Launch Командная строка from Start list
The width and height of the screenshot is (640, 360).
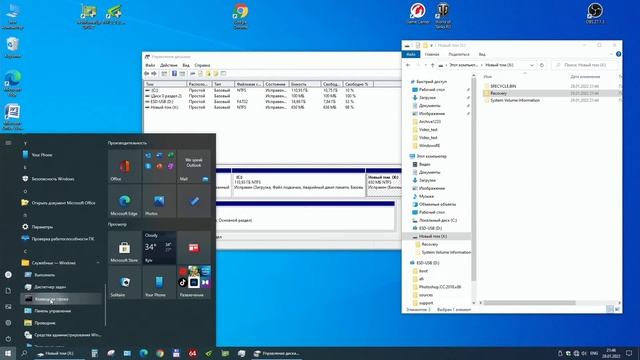pos(61,299)
